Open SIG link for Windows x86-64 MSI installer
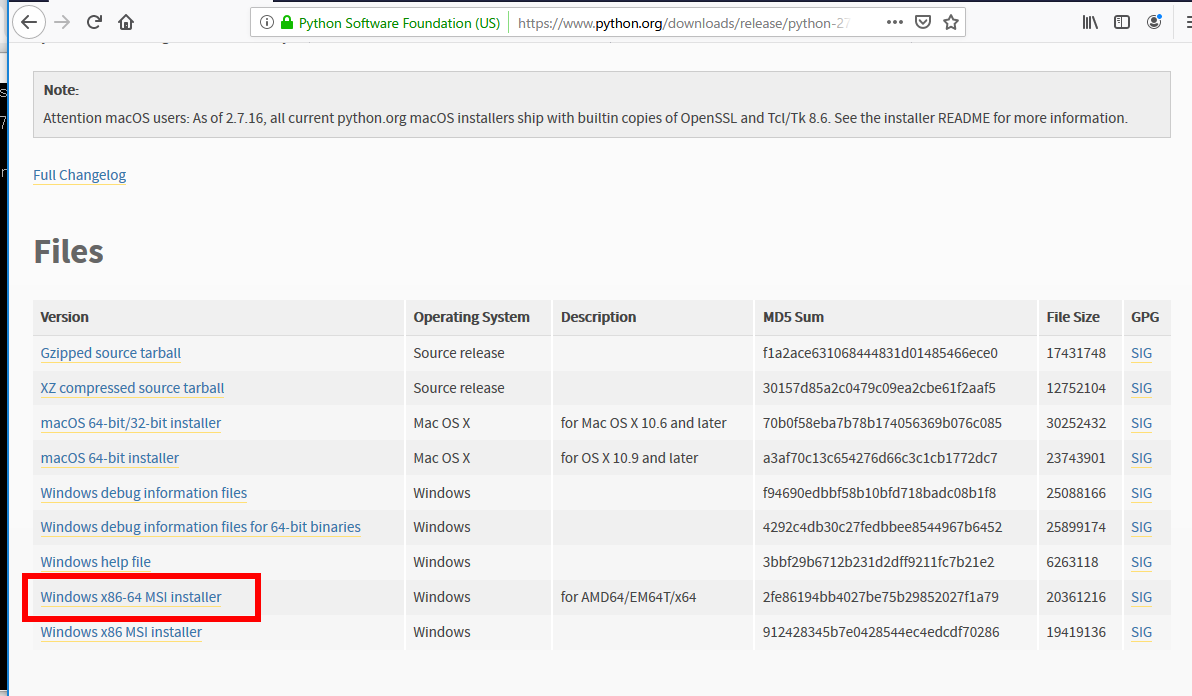The height and width of the screenshot is (696, 1192). (1141, 596)
